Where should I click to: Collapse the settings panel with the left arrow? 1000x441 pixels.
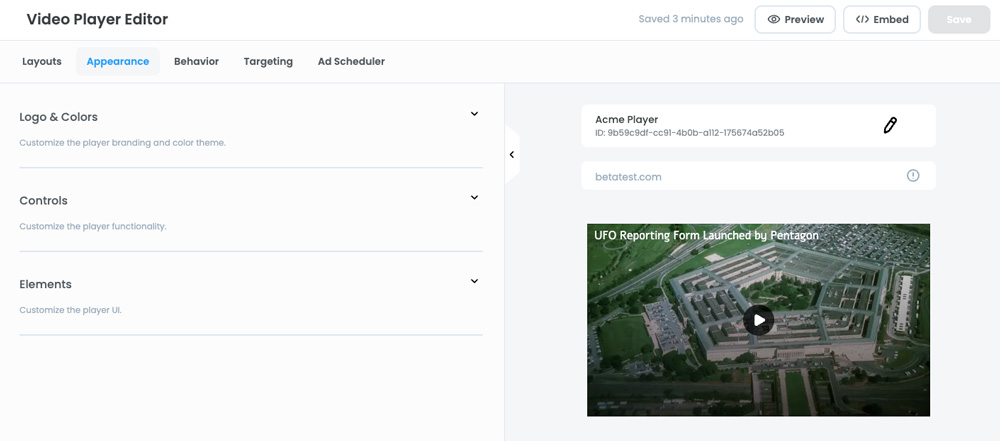click(x=512, y=155)
